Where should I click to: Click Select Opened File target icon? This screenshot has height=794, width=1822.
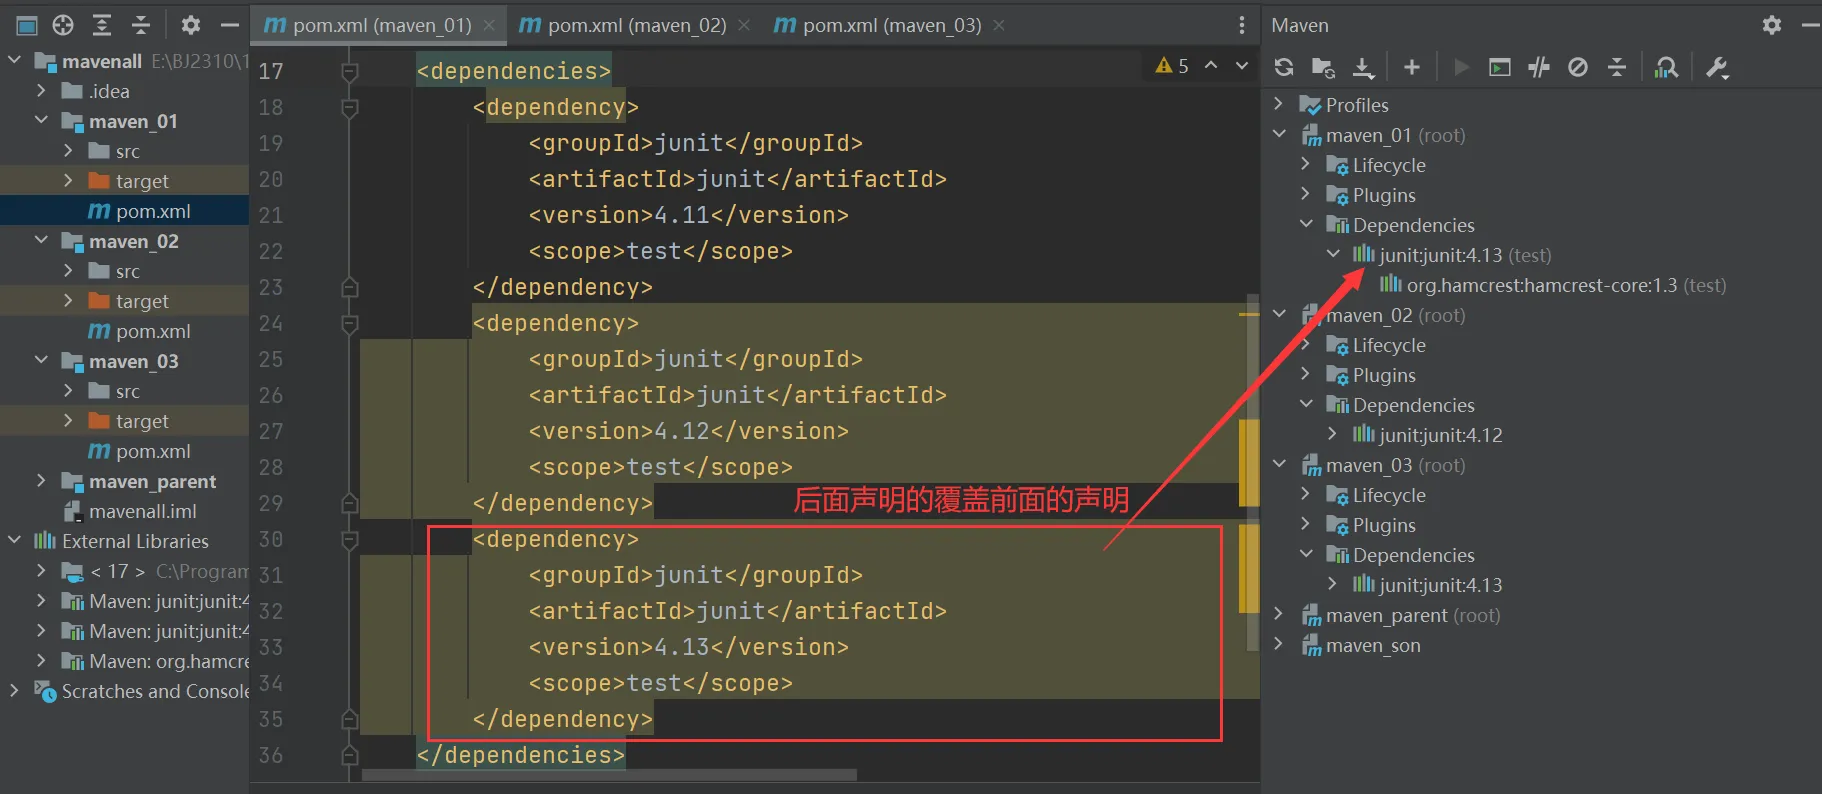63,25
